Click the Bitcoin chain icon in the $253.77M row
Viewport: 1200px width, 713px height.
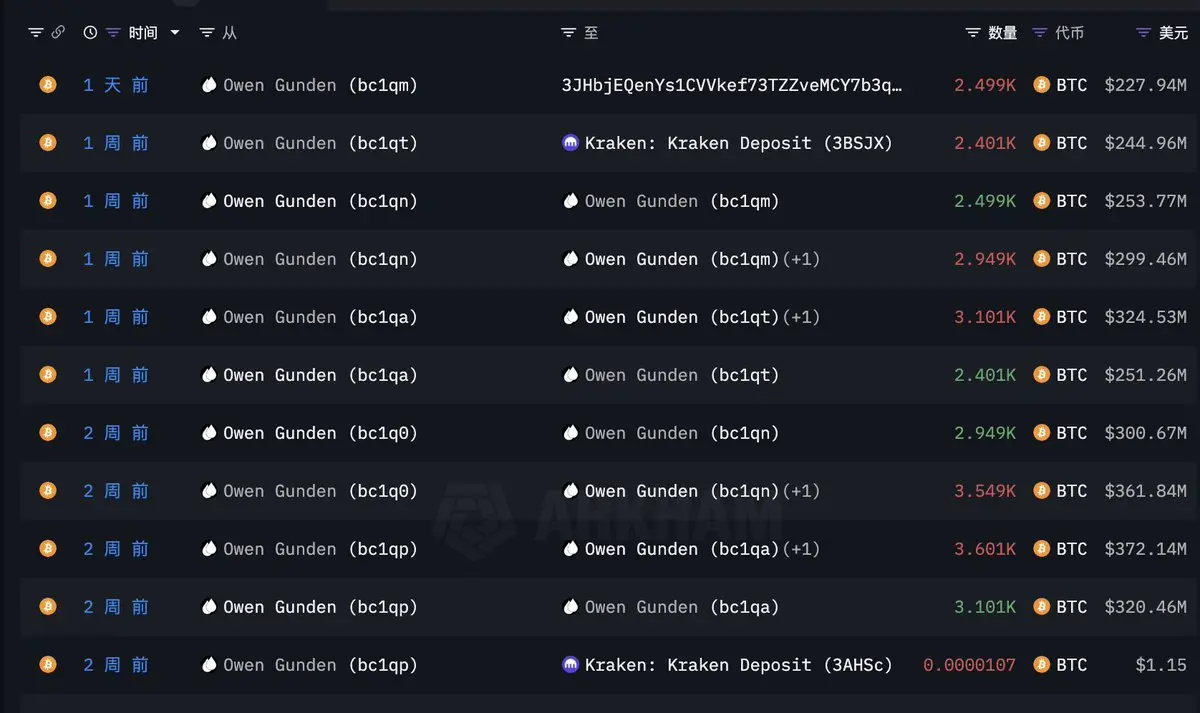click(x=48, y=201)
